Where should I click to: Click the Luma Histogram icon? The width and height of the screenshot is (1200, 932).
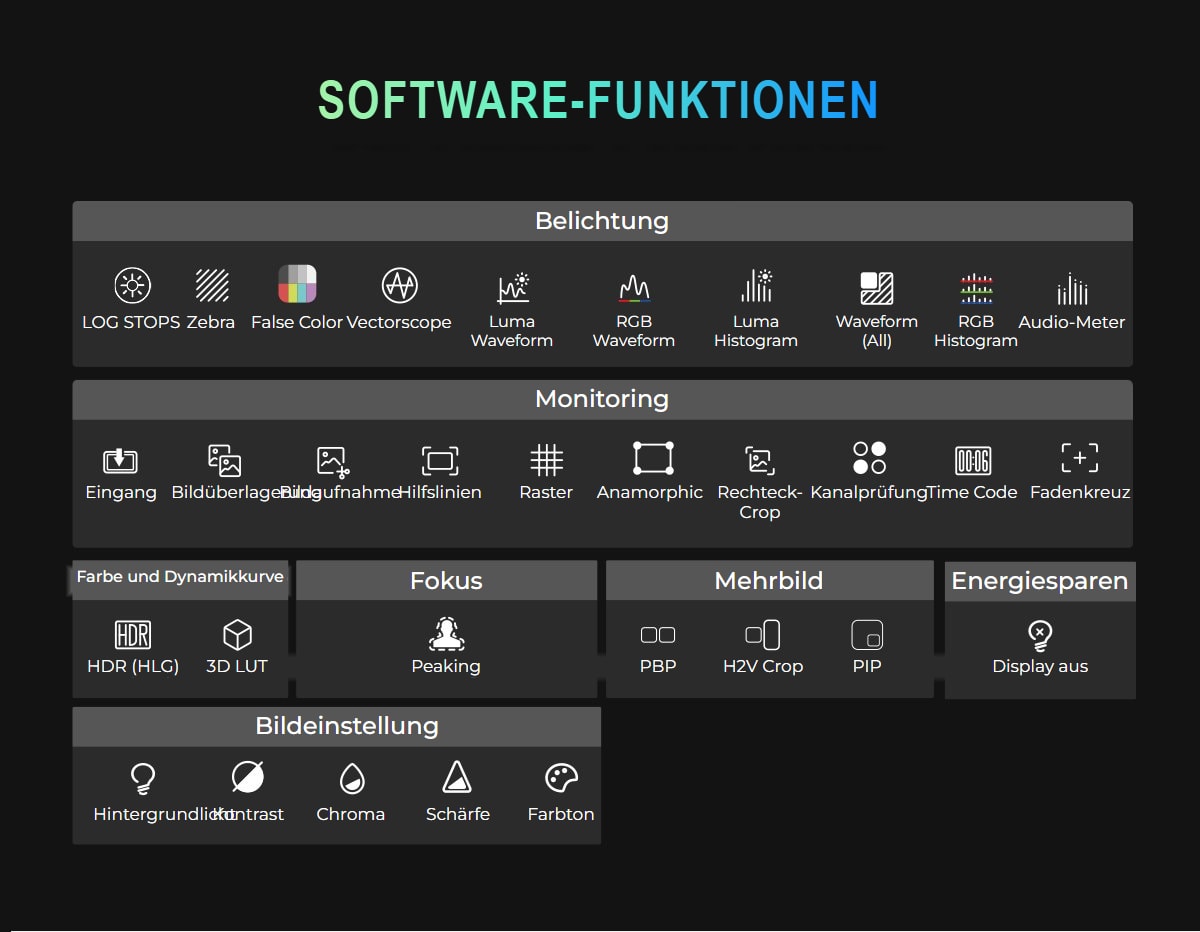pyautogui.click(x=757, y=286)
